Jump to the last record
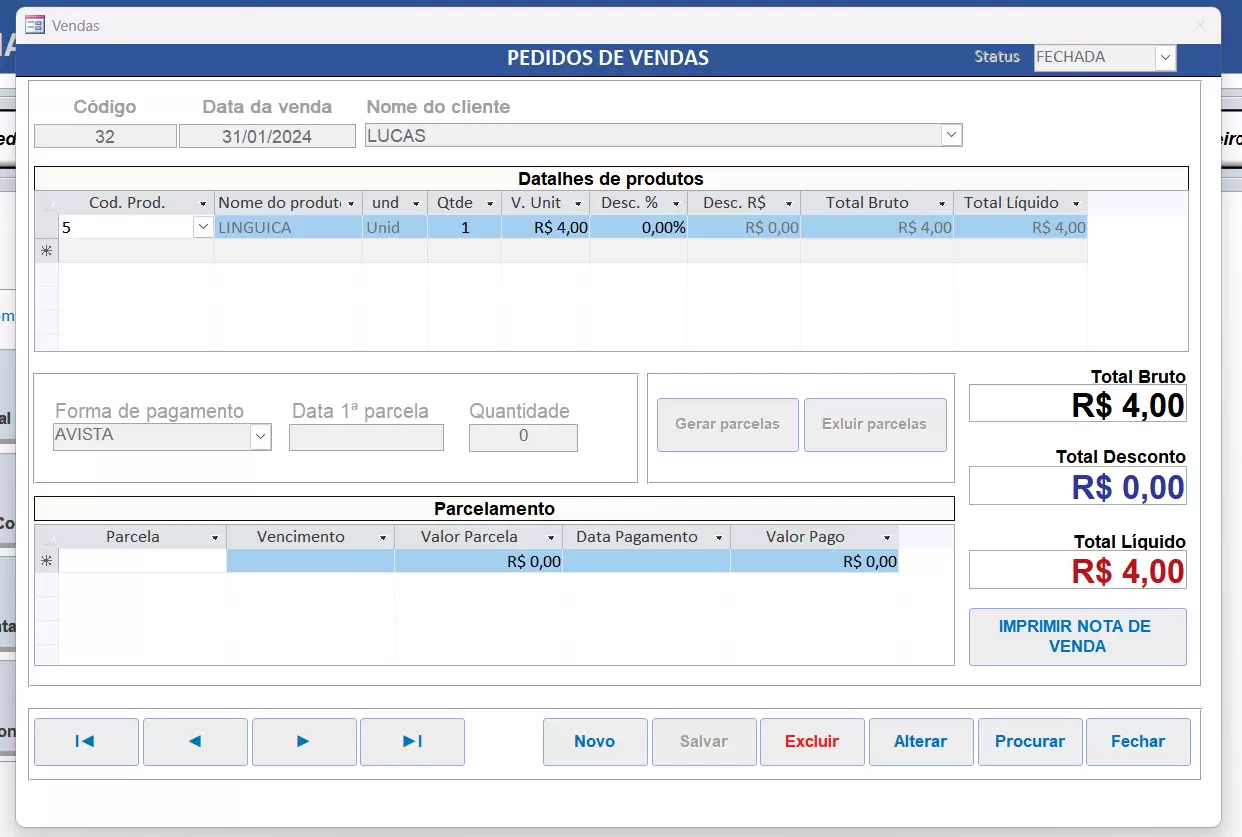The width and height of the screenshot is (1242, 837). (412, 742)
